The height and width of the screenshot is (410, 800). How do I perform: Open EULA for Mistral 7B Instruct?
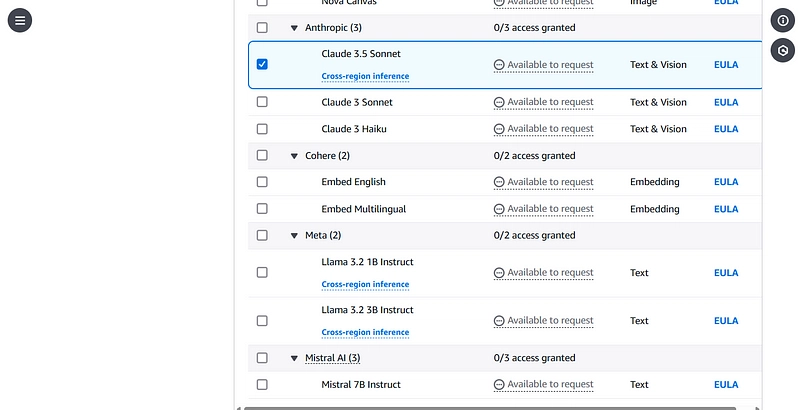[x=726, y=385]
